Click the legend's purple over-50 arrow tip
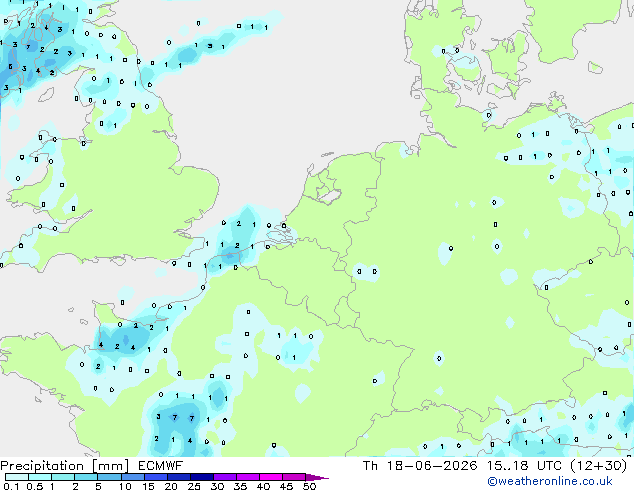Screen dimensions: 634x490 pyautogui.click(x=317, y=478)
